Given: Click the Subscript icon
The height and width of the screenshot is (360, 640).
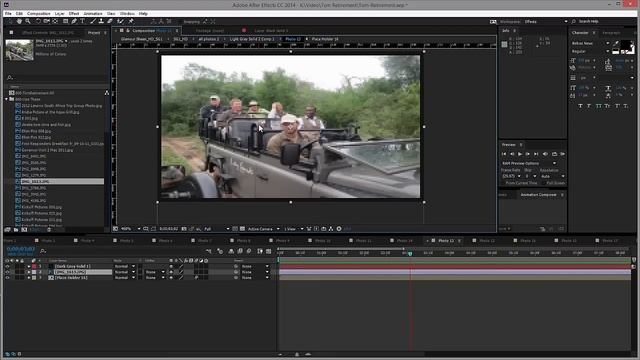Looking at the screenshot, I should (626, 106).
